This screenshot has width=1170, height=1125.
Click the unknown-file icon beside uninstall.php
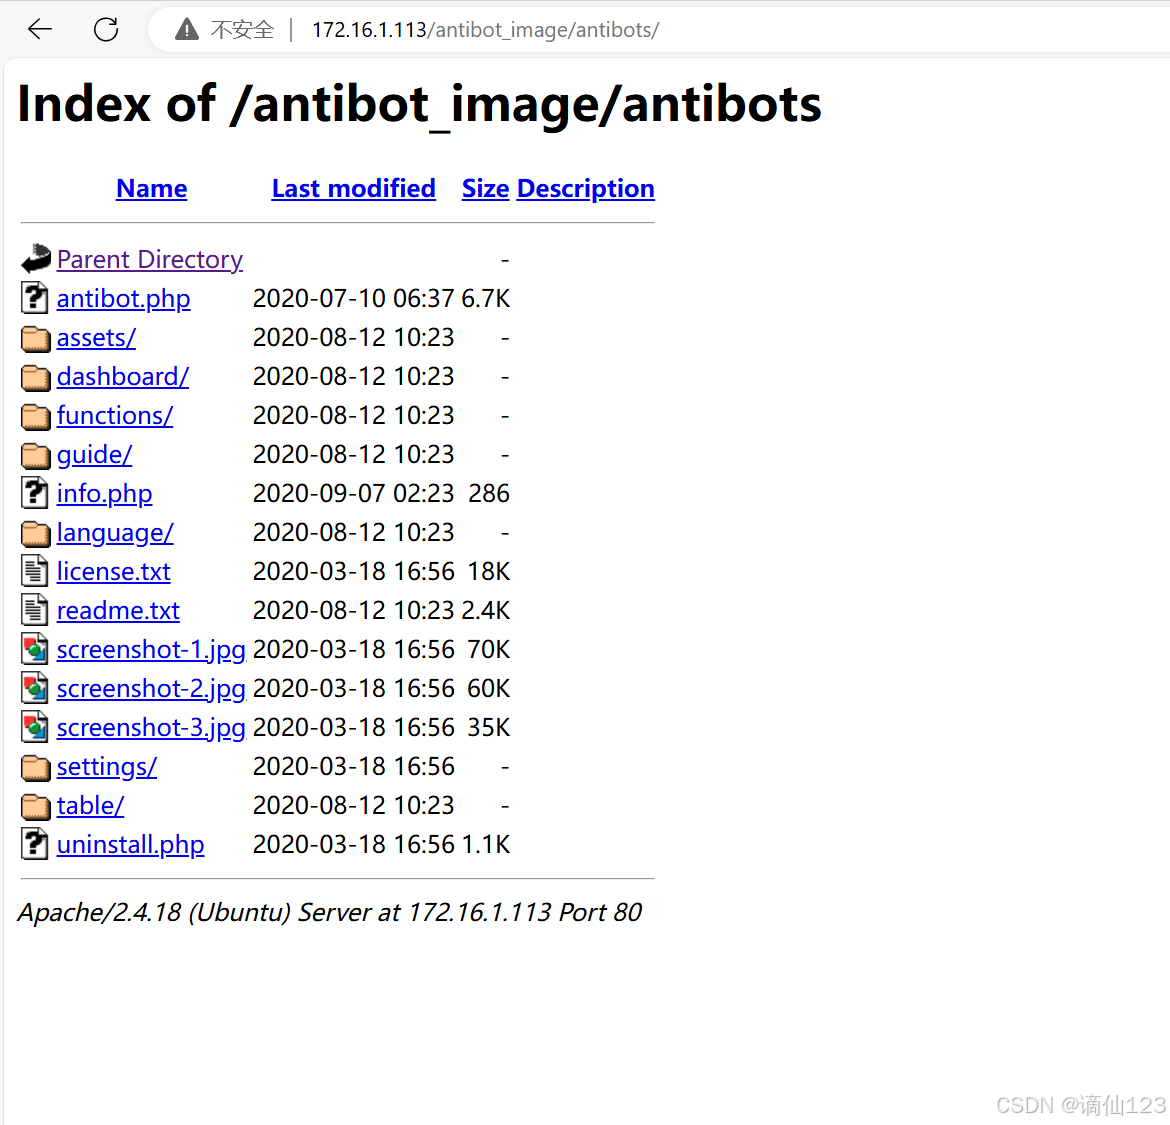pos(35,844)
